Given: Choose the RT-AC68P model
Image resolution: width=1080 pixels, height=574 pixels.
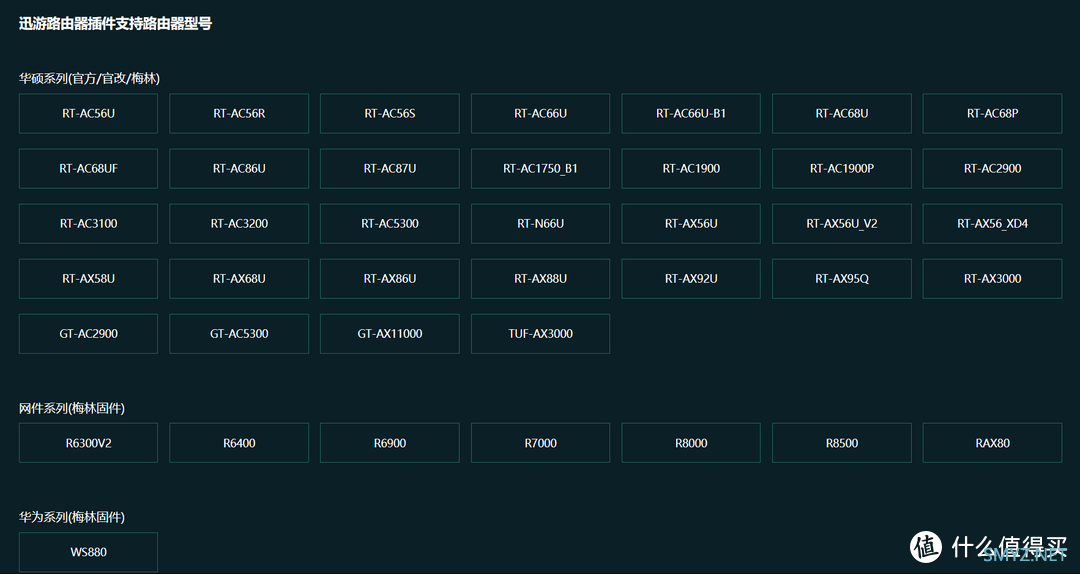Looking at the screenshot, I should click(x=993, y=114).
